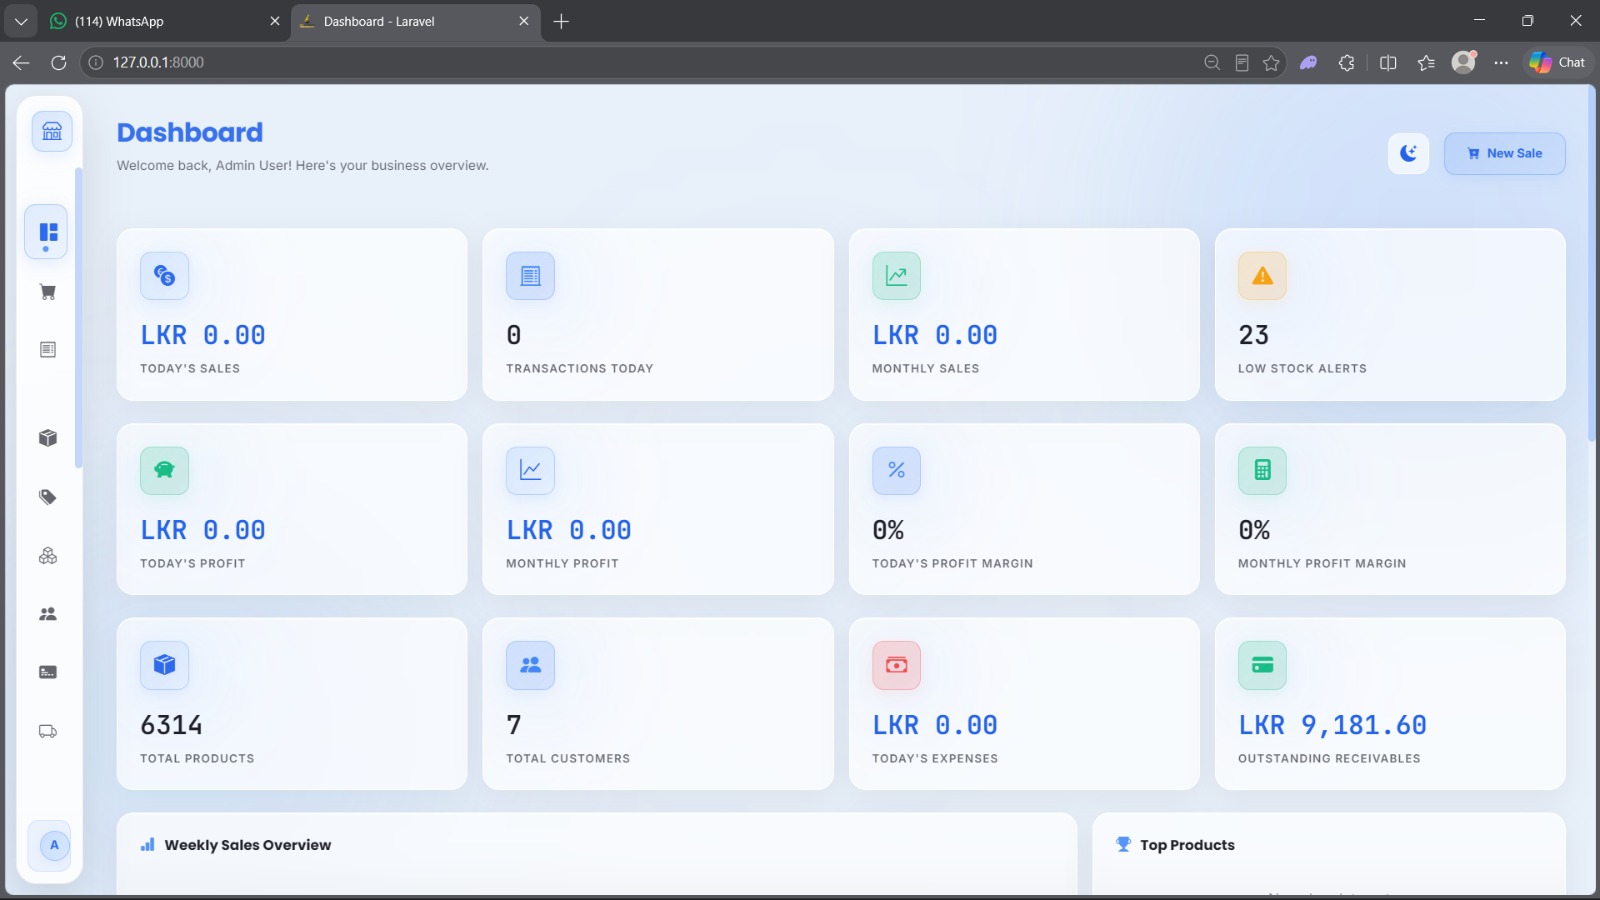1600x900 pixels.
Task: Click the coins icon on Today's Sales card
Action: [165, 276]
